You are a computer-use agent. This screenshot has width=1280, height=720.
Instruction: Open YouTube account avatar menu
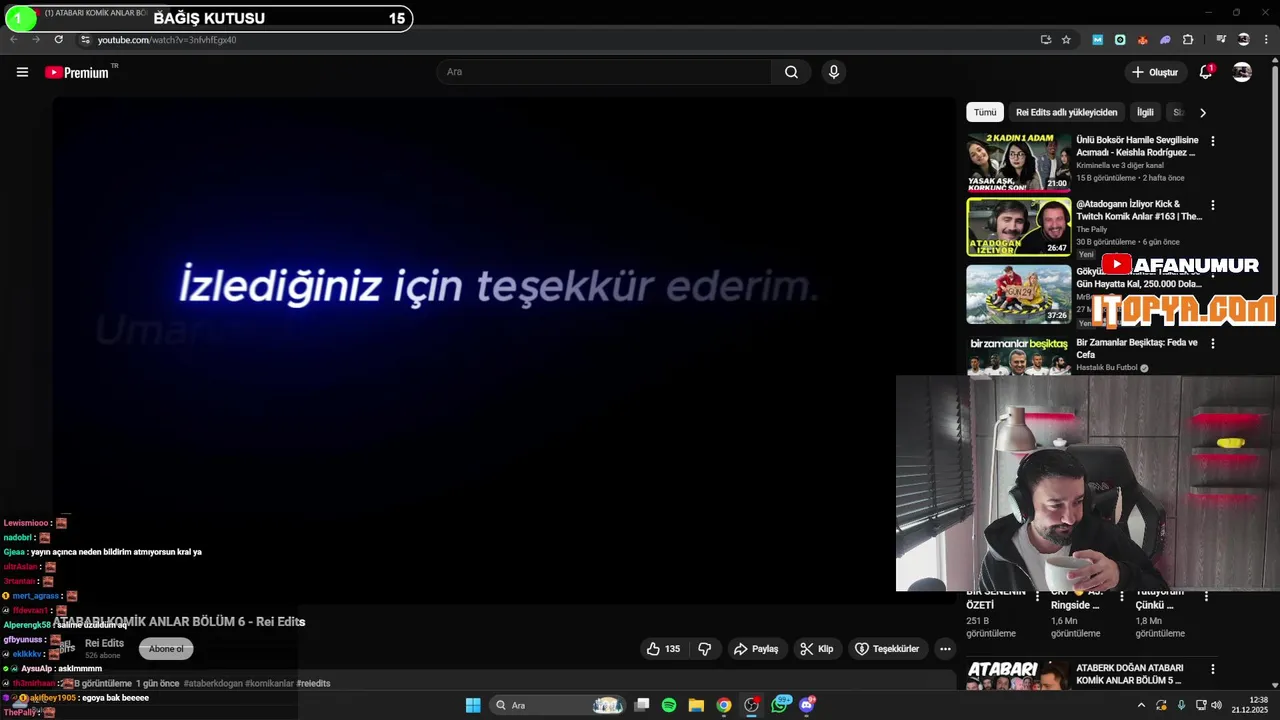[x=1242, y=72]
